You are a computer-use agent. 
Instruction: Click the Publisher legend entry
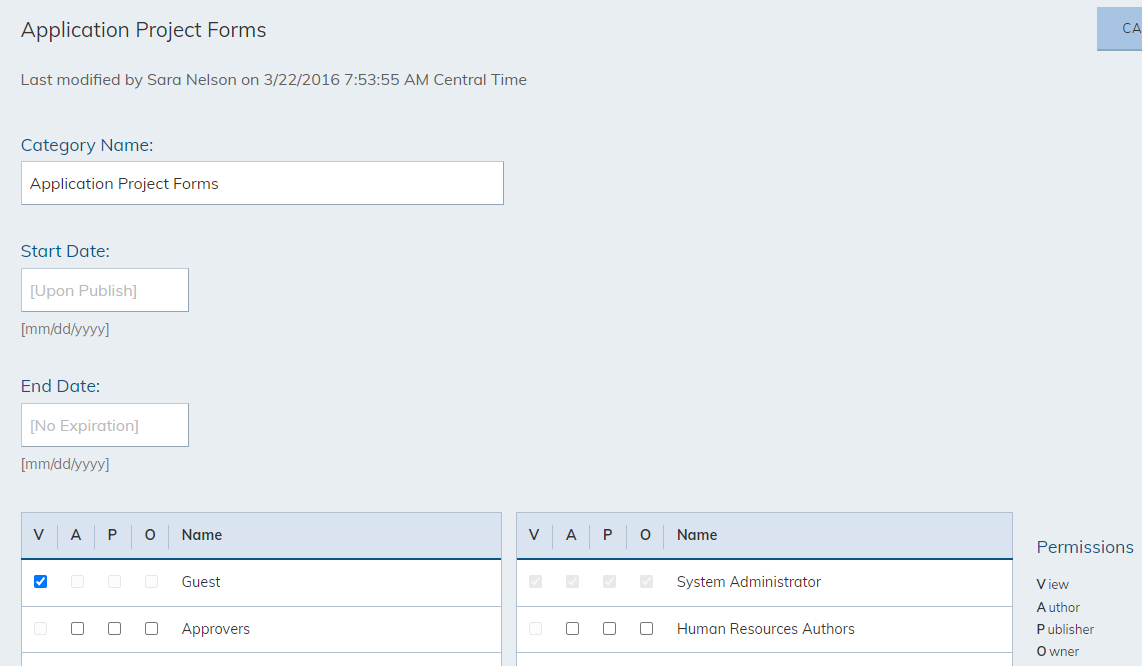[x=1066, y=629]
